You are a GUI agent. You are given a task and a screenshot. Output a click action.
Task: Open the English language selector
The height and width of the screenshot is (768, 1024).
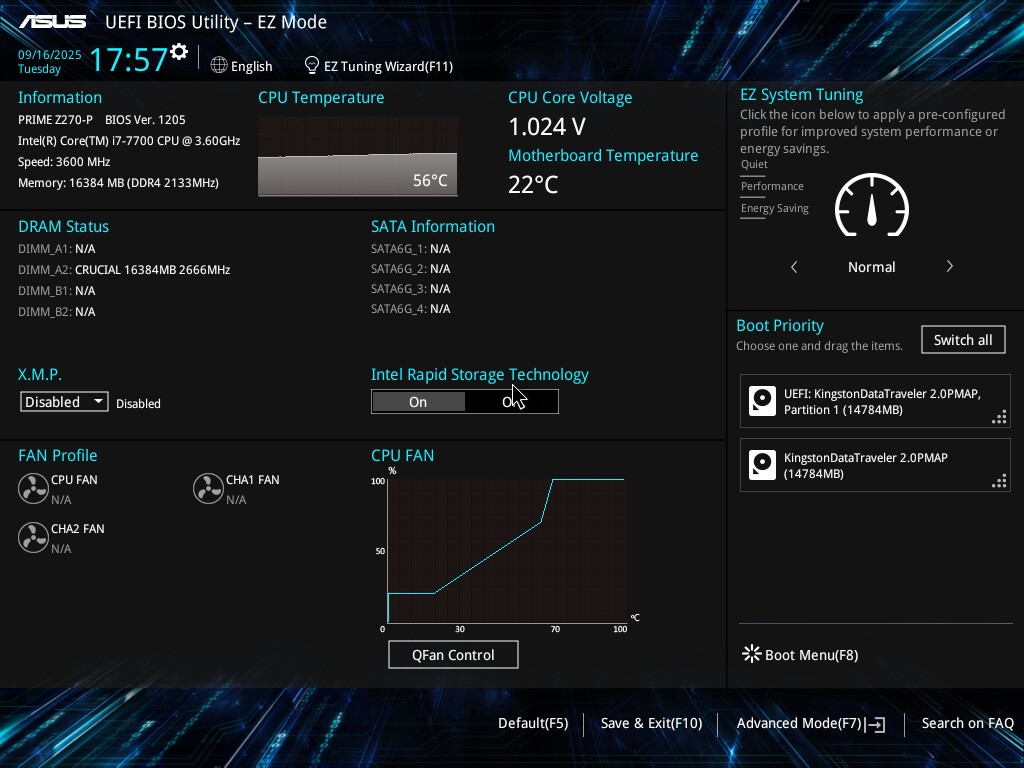click(x=251, y=66)
